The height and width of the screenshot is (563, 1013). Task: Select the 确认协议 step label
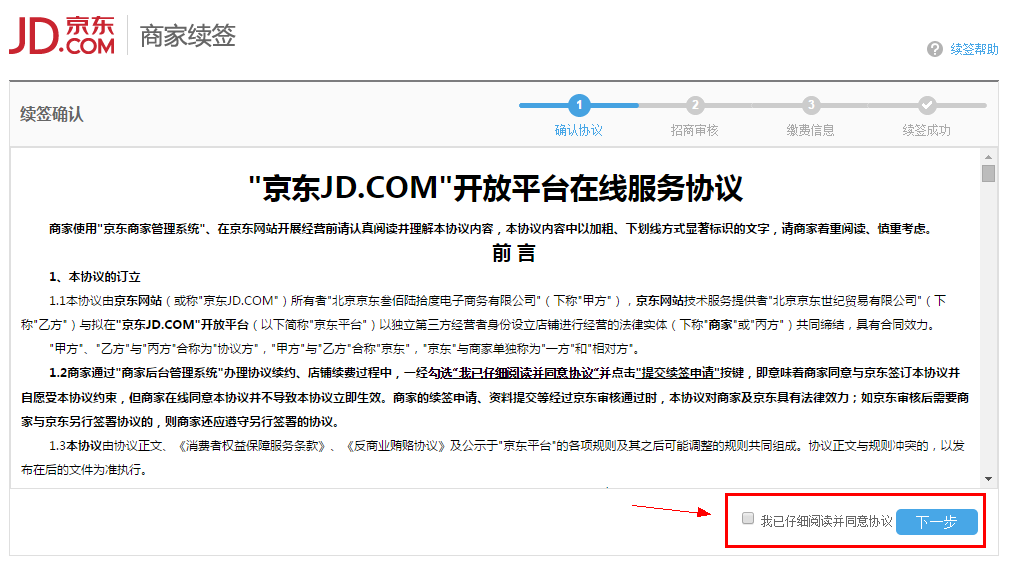(x=579, y=130)
